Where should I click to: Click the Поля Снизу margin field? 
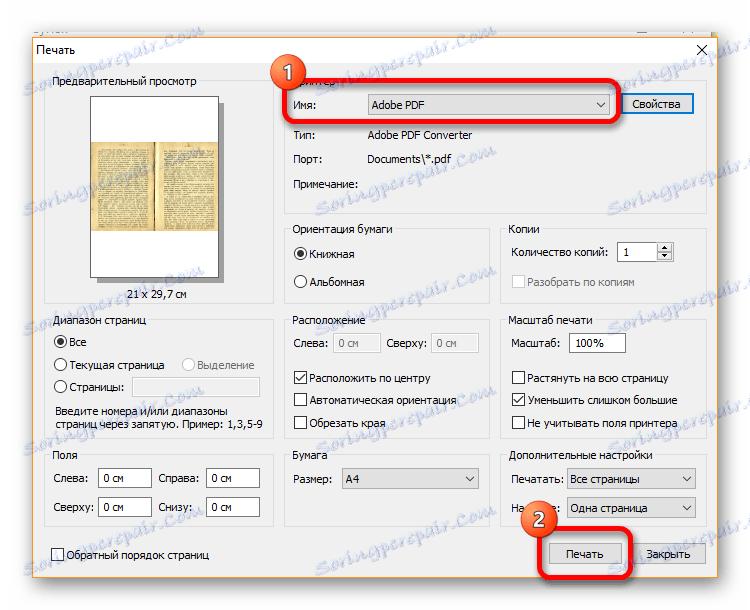(233, 507)
